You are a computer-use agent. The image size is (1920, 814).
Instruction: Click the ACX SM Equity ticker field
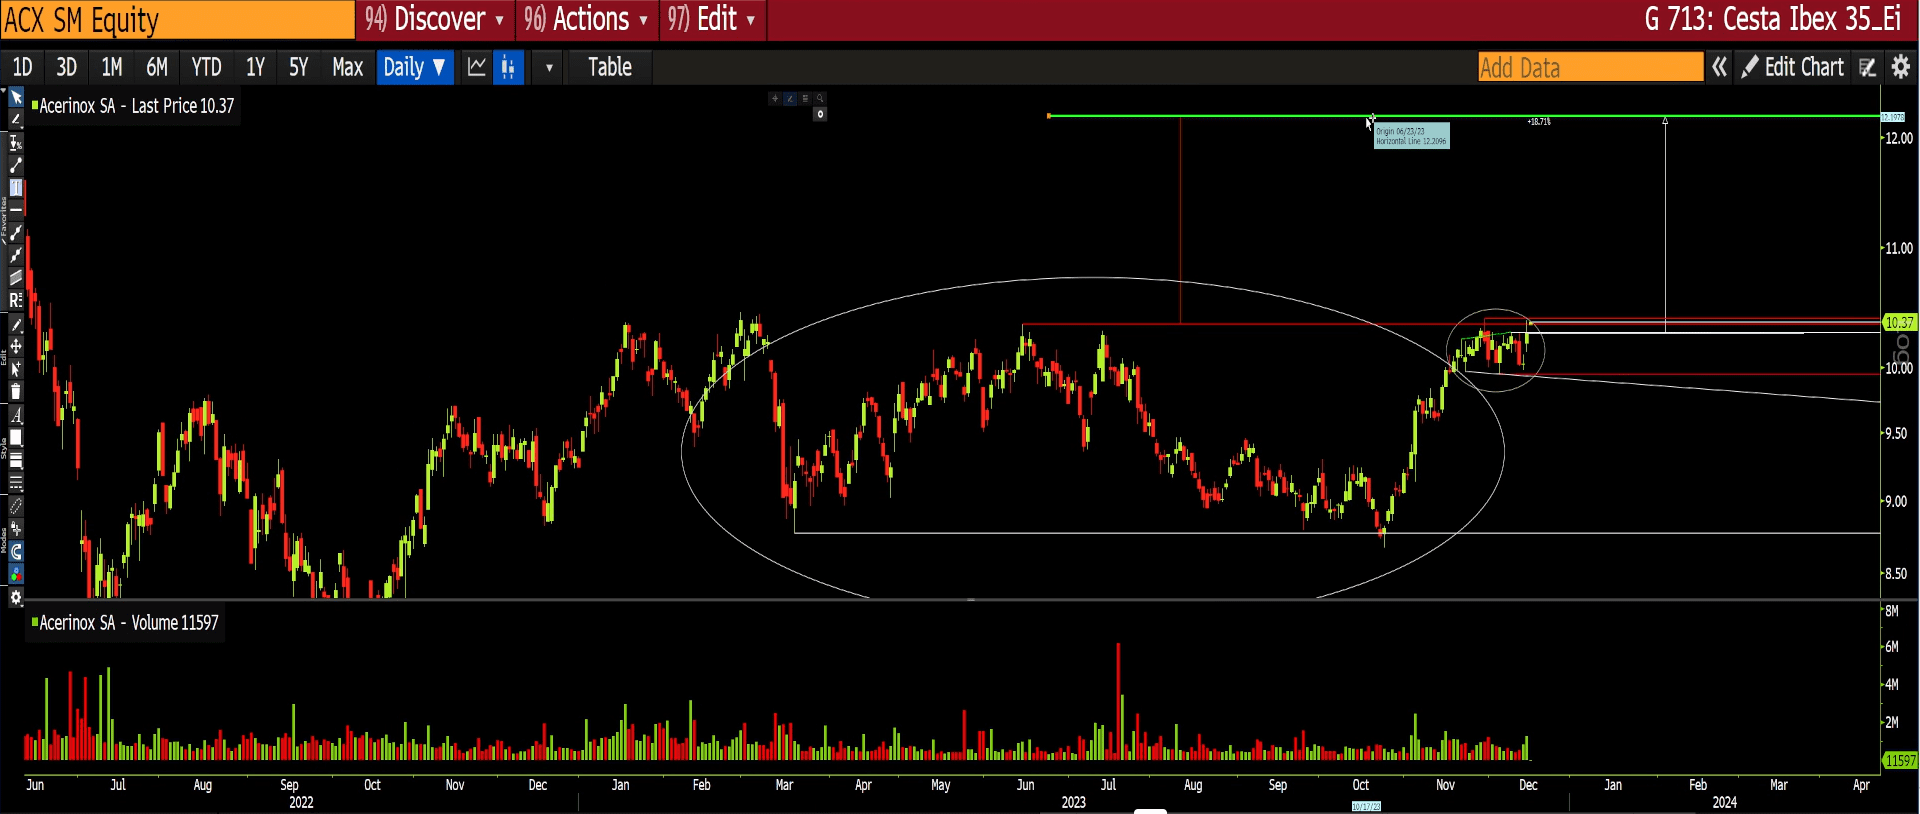[x=178, y=19]
